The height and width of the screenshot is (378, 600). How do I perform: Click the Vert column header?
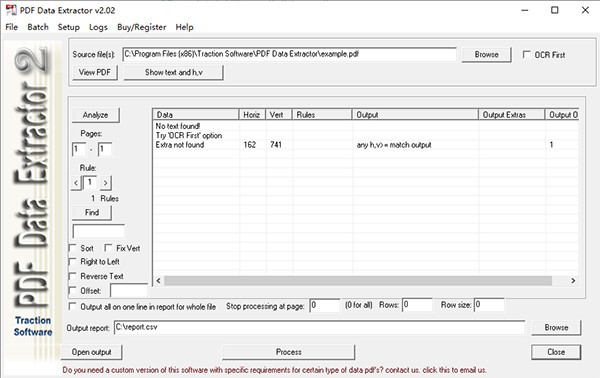pyautogui.click(x=279, y=115)
